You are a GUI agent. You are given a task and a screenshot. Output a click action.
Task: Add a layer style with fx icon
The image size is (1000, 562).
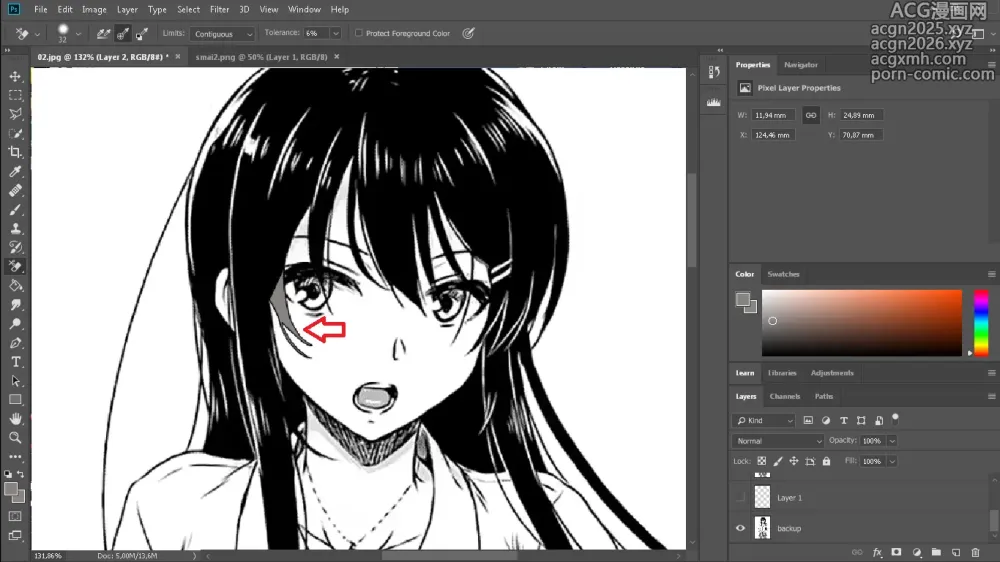click(877, 552)
